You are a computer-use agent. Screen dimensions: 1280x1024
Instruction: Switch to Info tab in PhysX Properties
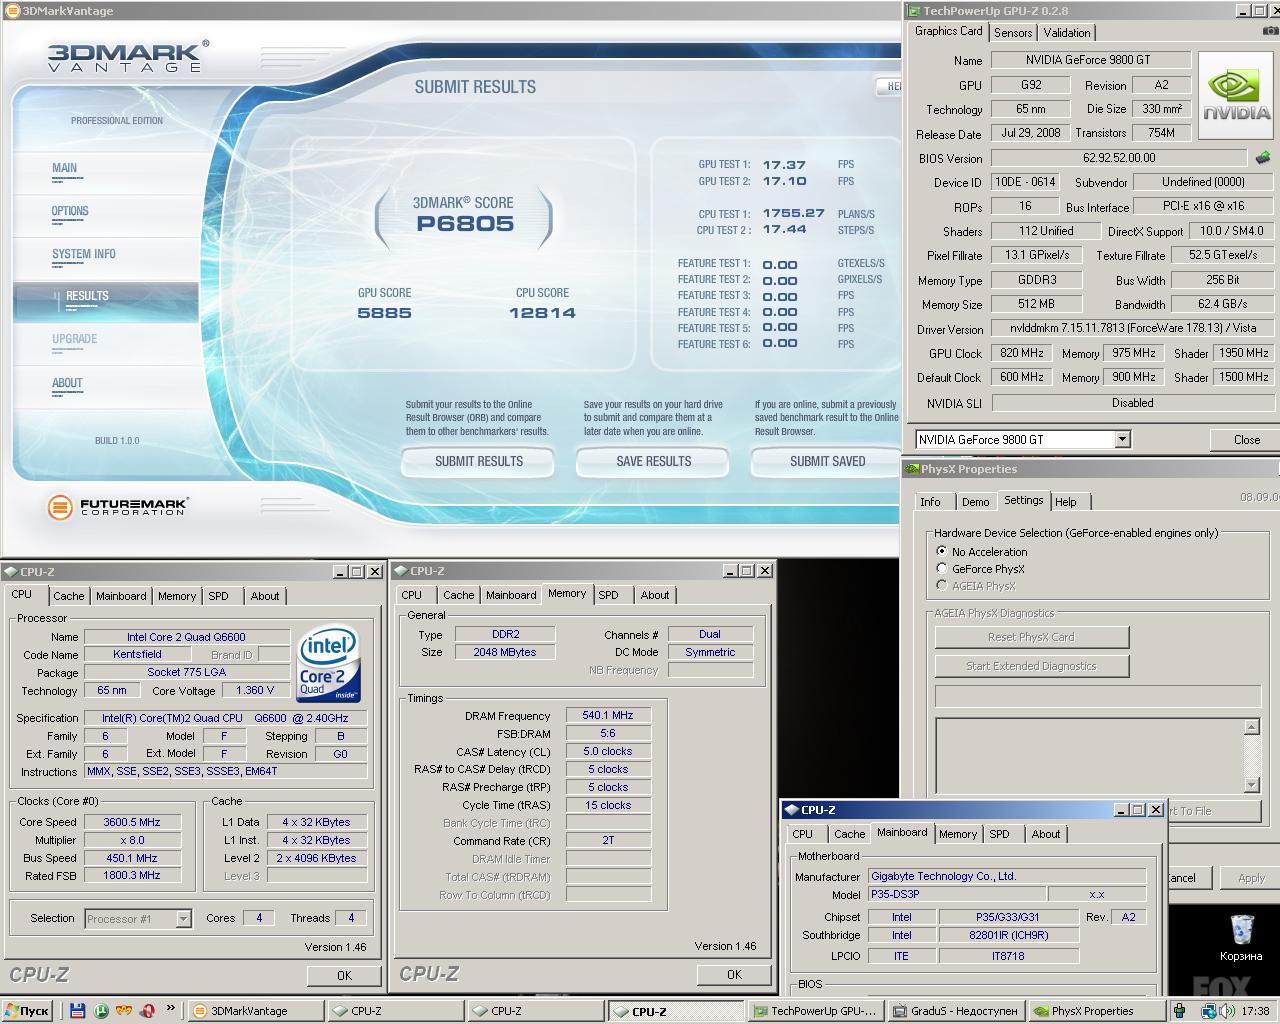click(x=930, y=501)
